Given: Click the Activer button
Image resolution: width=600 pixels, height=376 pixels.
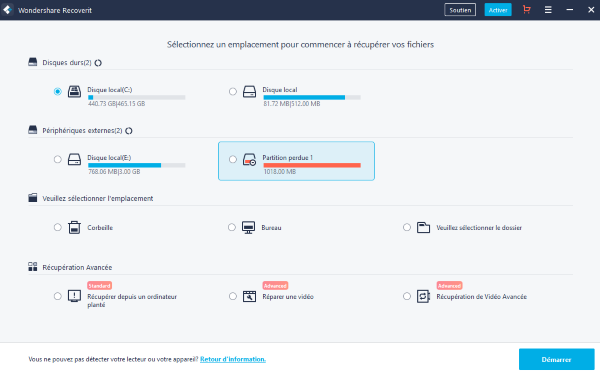Looking at the screenshot, I should click(x=498, y=10).
